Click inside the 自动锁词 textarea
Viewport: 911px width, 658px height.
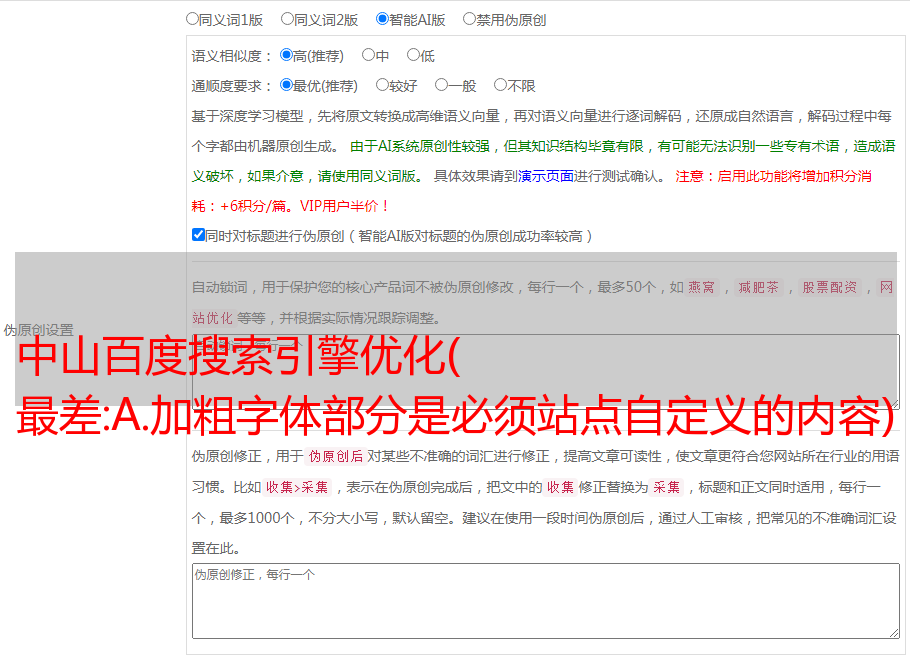[546, 372]
